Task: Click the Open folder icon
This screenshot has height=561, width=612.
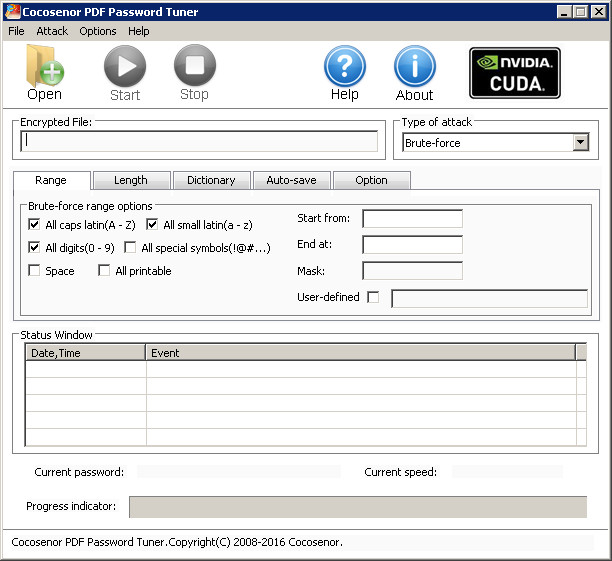Action: pyautogui.click(x=44, y=66)
